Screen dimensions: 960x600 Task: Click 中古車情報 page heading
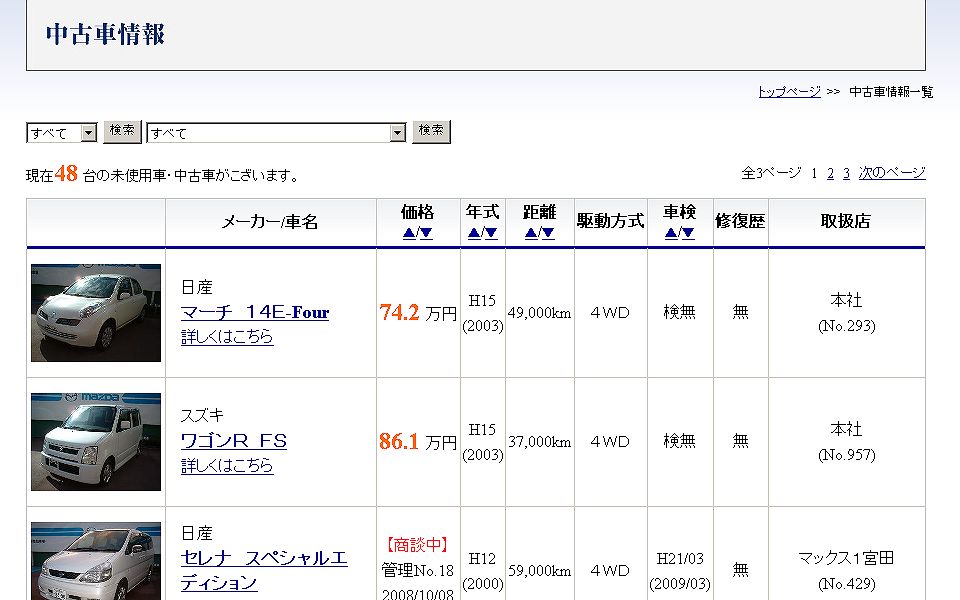tap(105, 34)
